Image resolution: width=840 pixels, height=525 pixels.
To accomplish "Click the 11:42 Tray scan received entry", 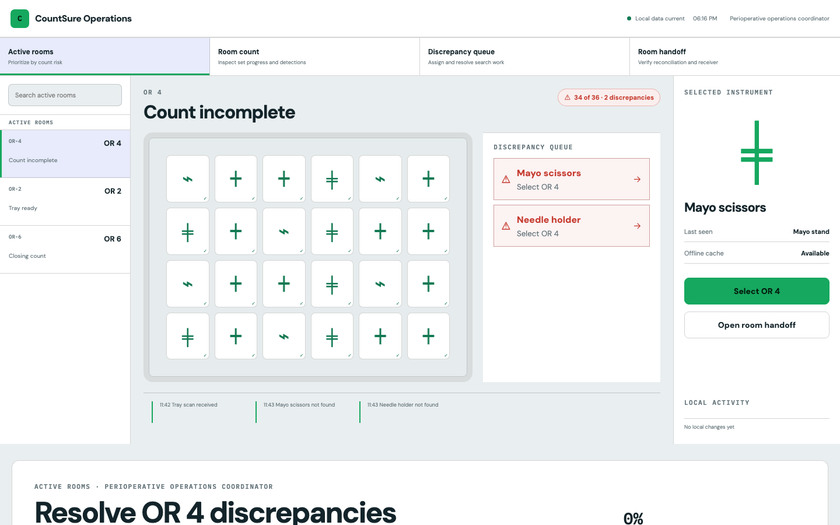I will tap(189, 405).
